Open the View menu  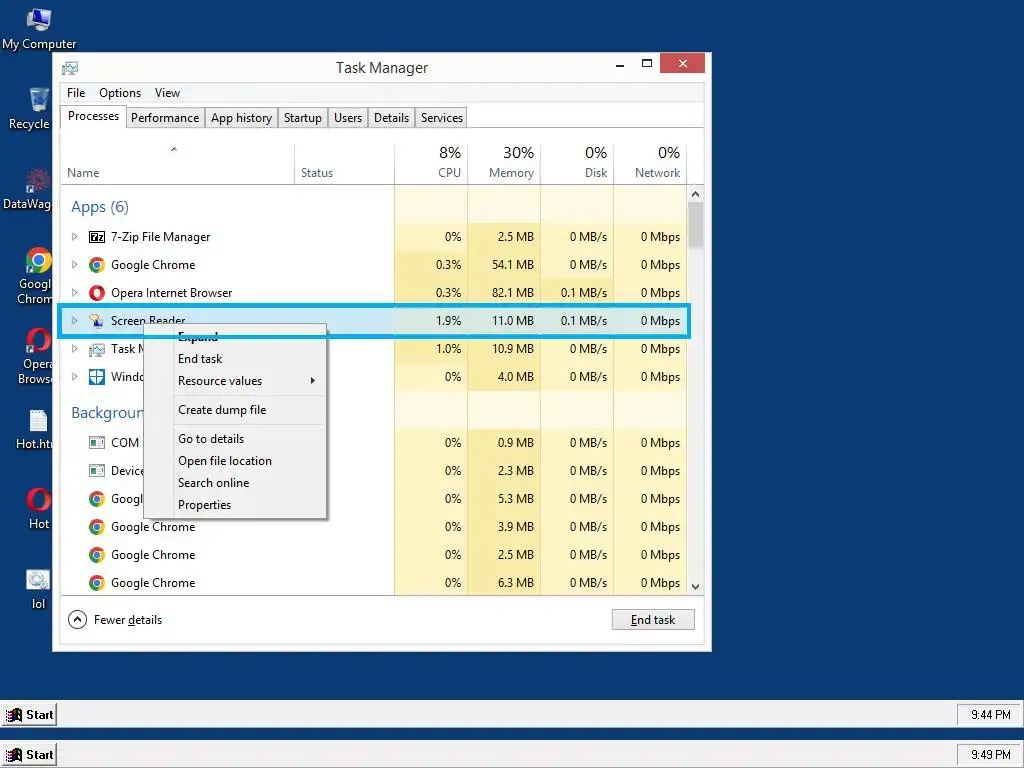[x=167, y=93]
